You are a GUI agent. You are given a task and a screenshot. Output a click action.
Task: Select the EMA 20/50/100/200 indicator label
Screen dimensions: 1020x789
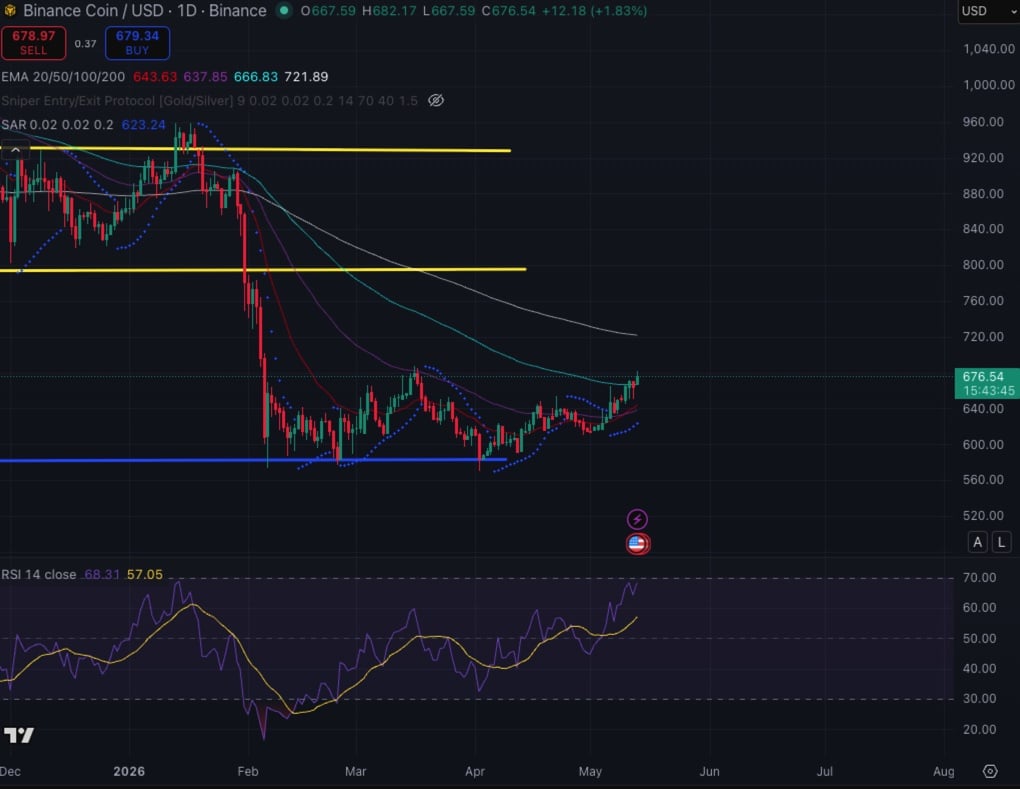coord(63,77)
